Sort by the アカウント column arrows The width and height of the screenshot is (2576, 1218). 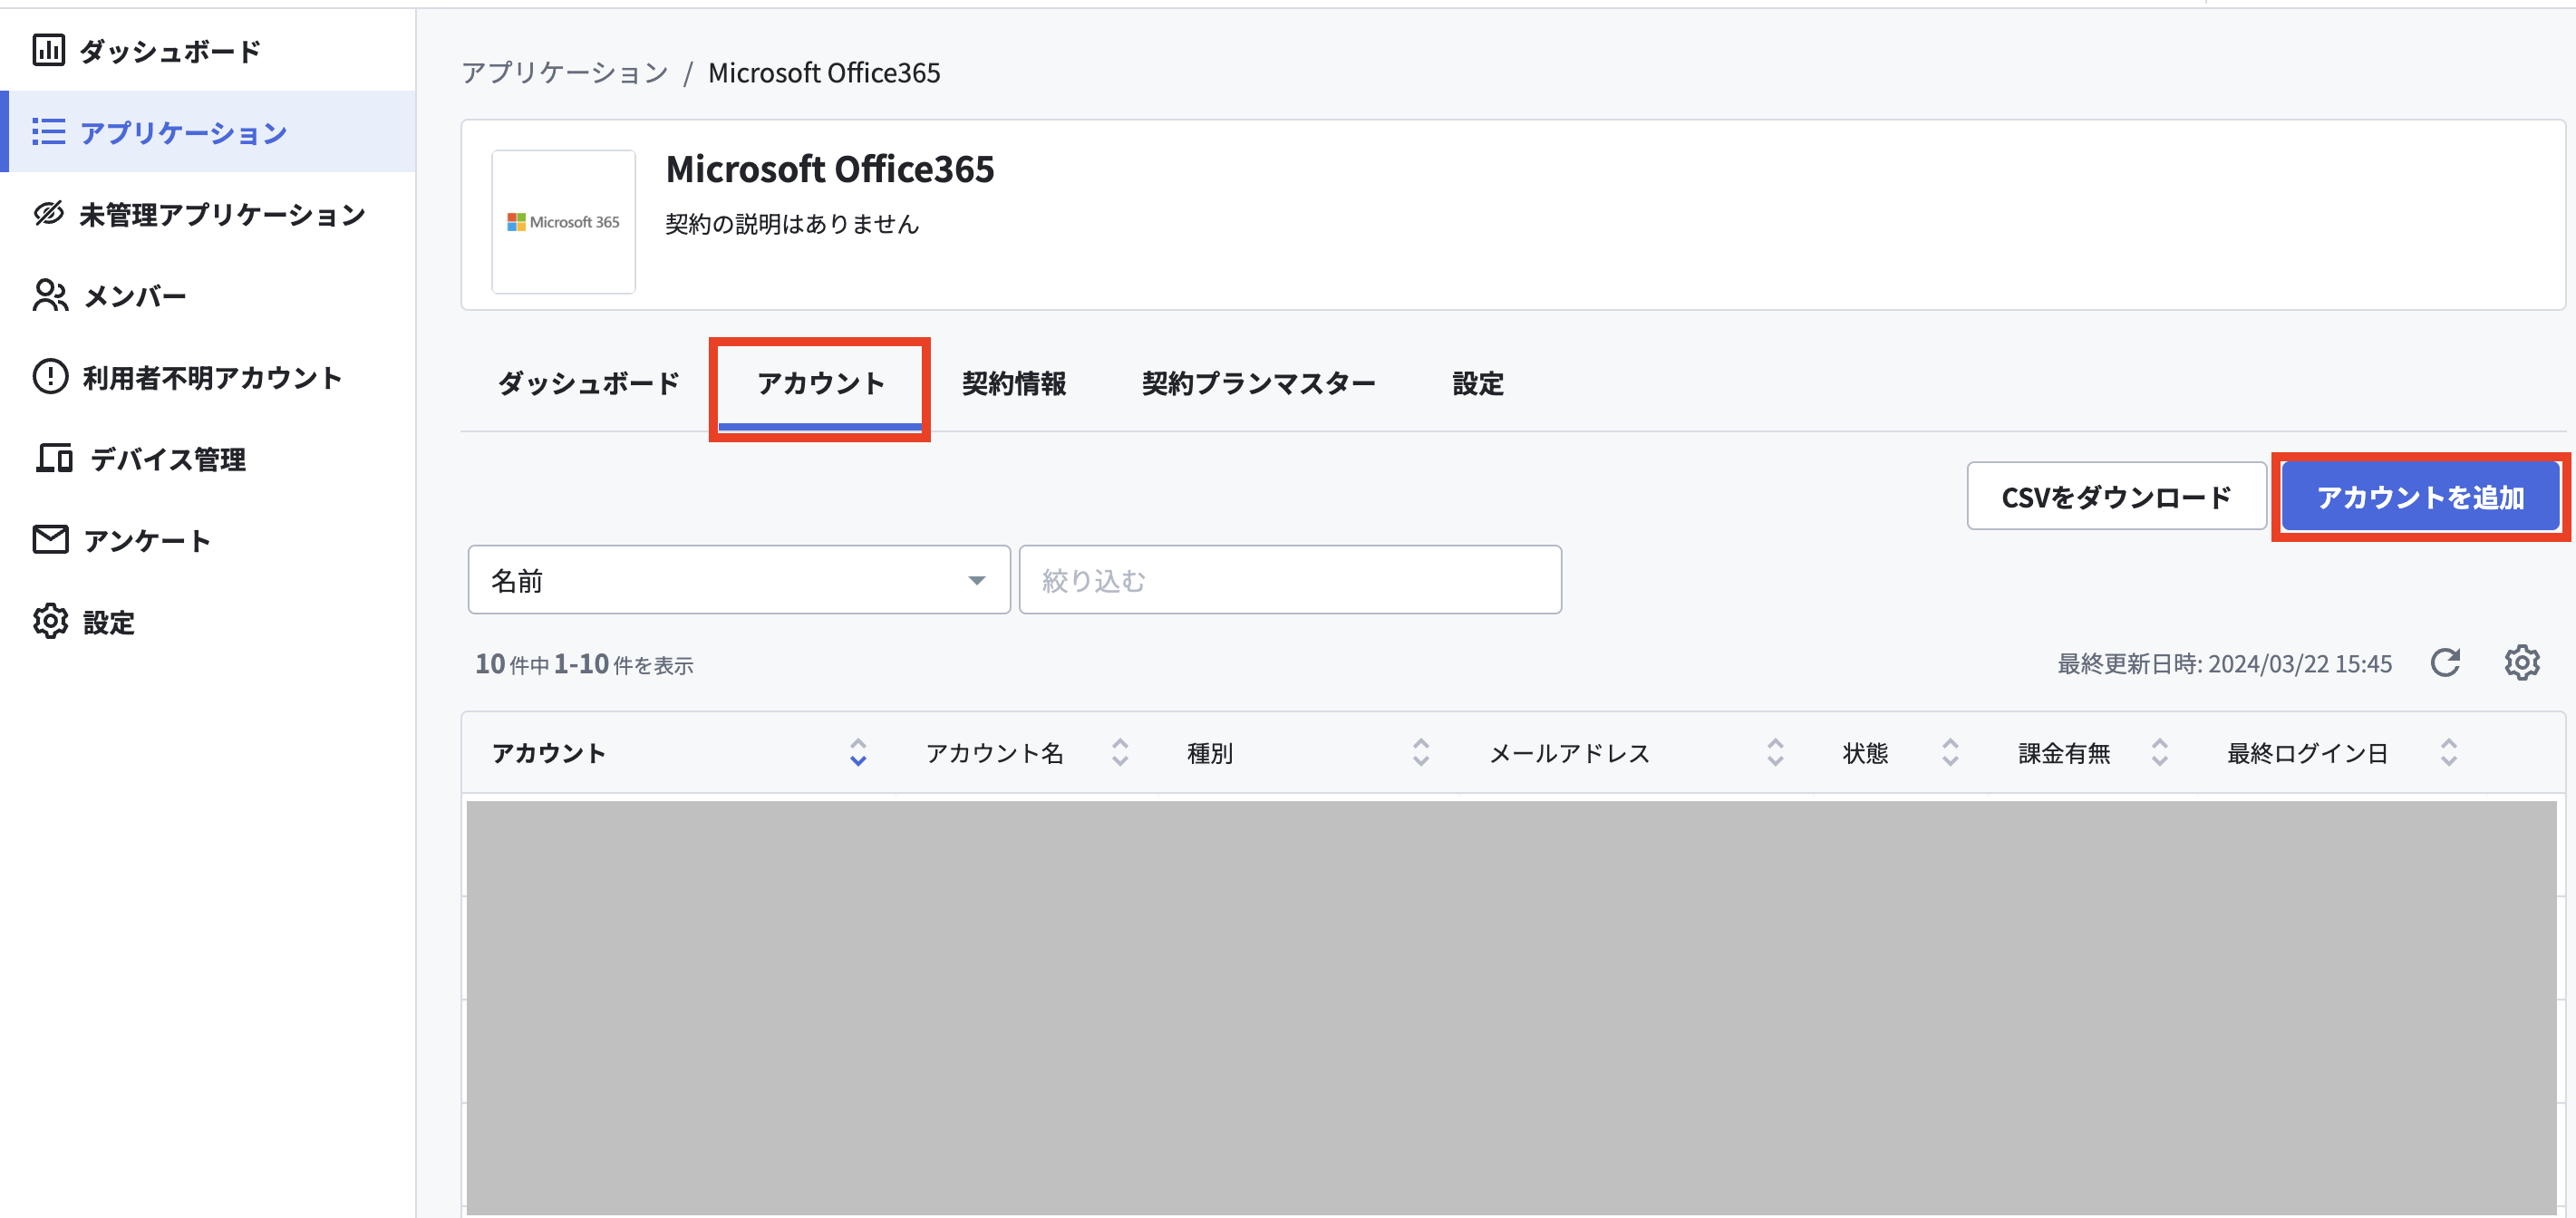coord(858,753)
